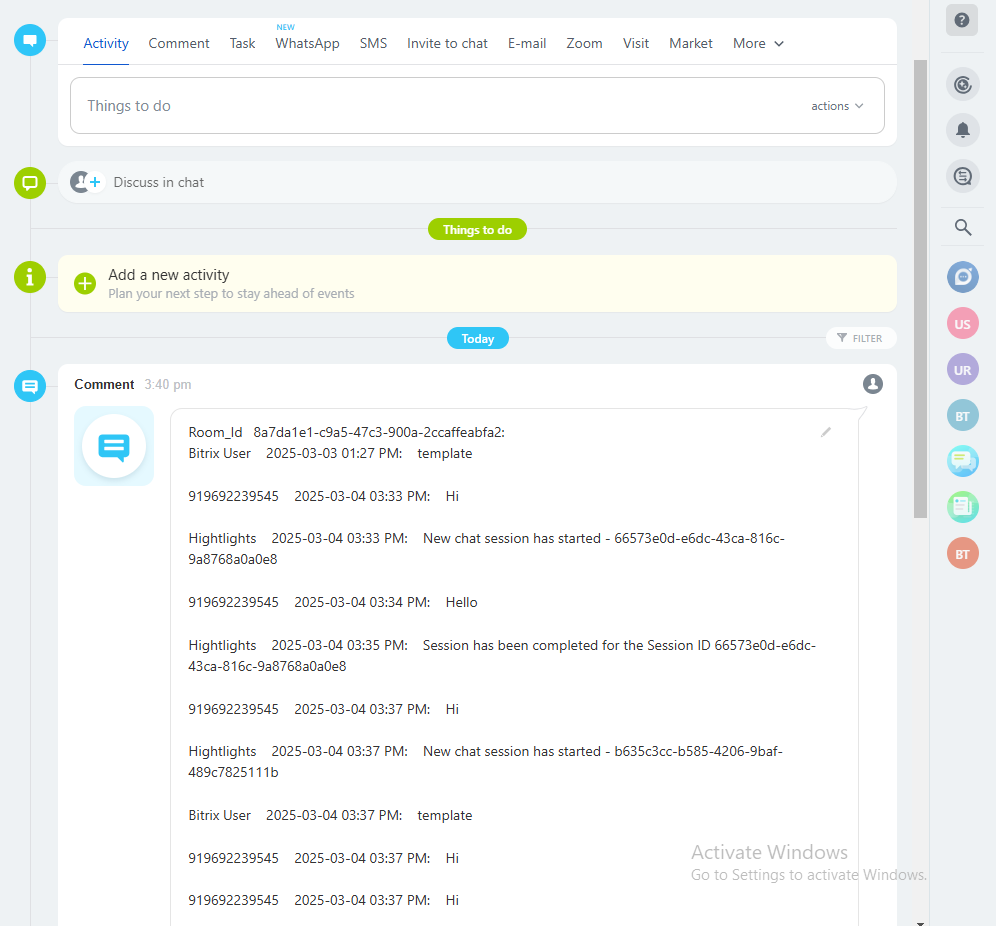
Task: Click the green plus Add a new activity icon
Action: [84, 284]
